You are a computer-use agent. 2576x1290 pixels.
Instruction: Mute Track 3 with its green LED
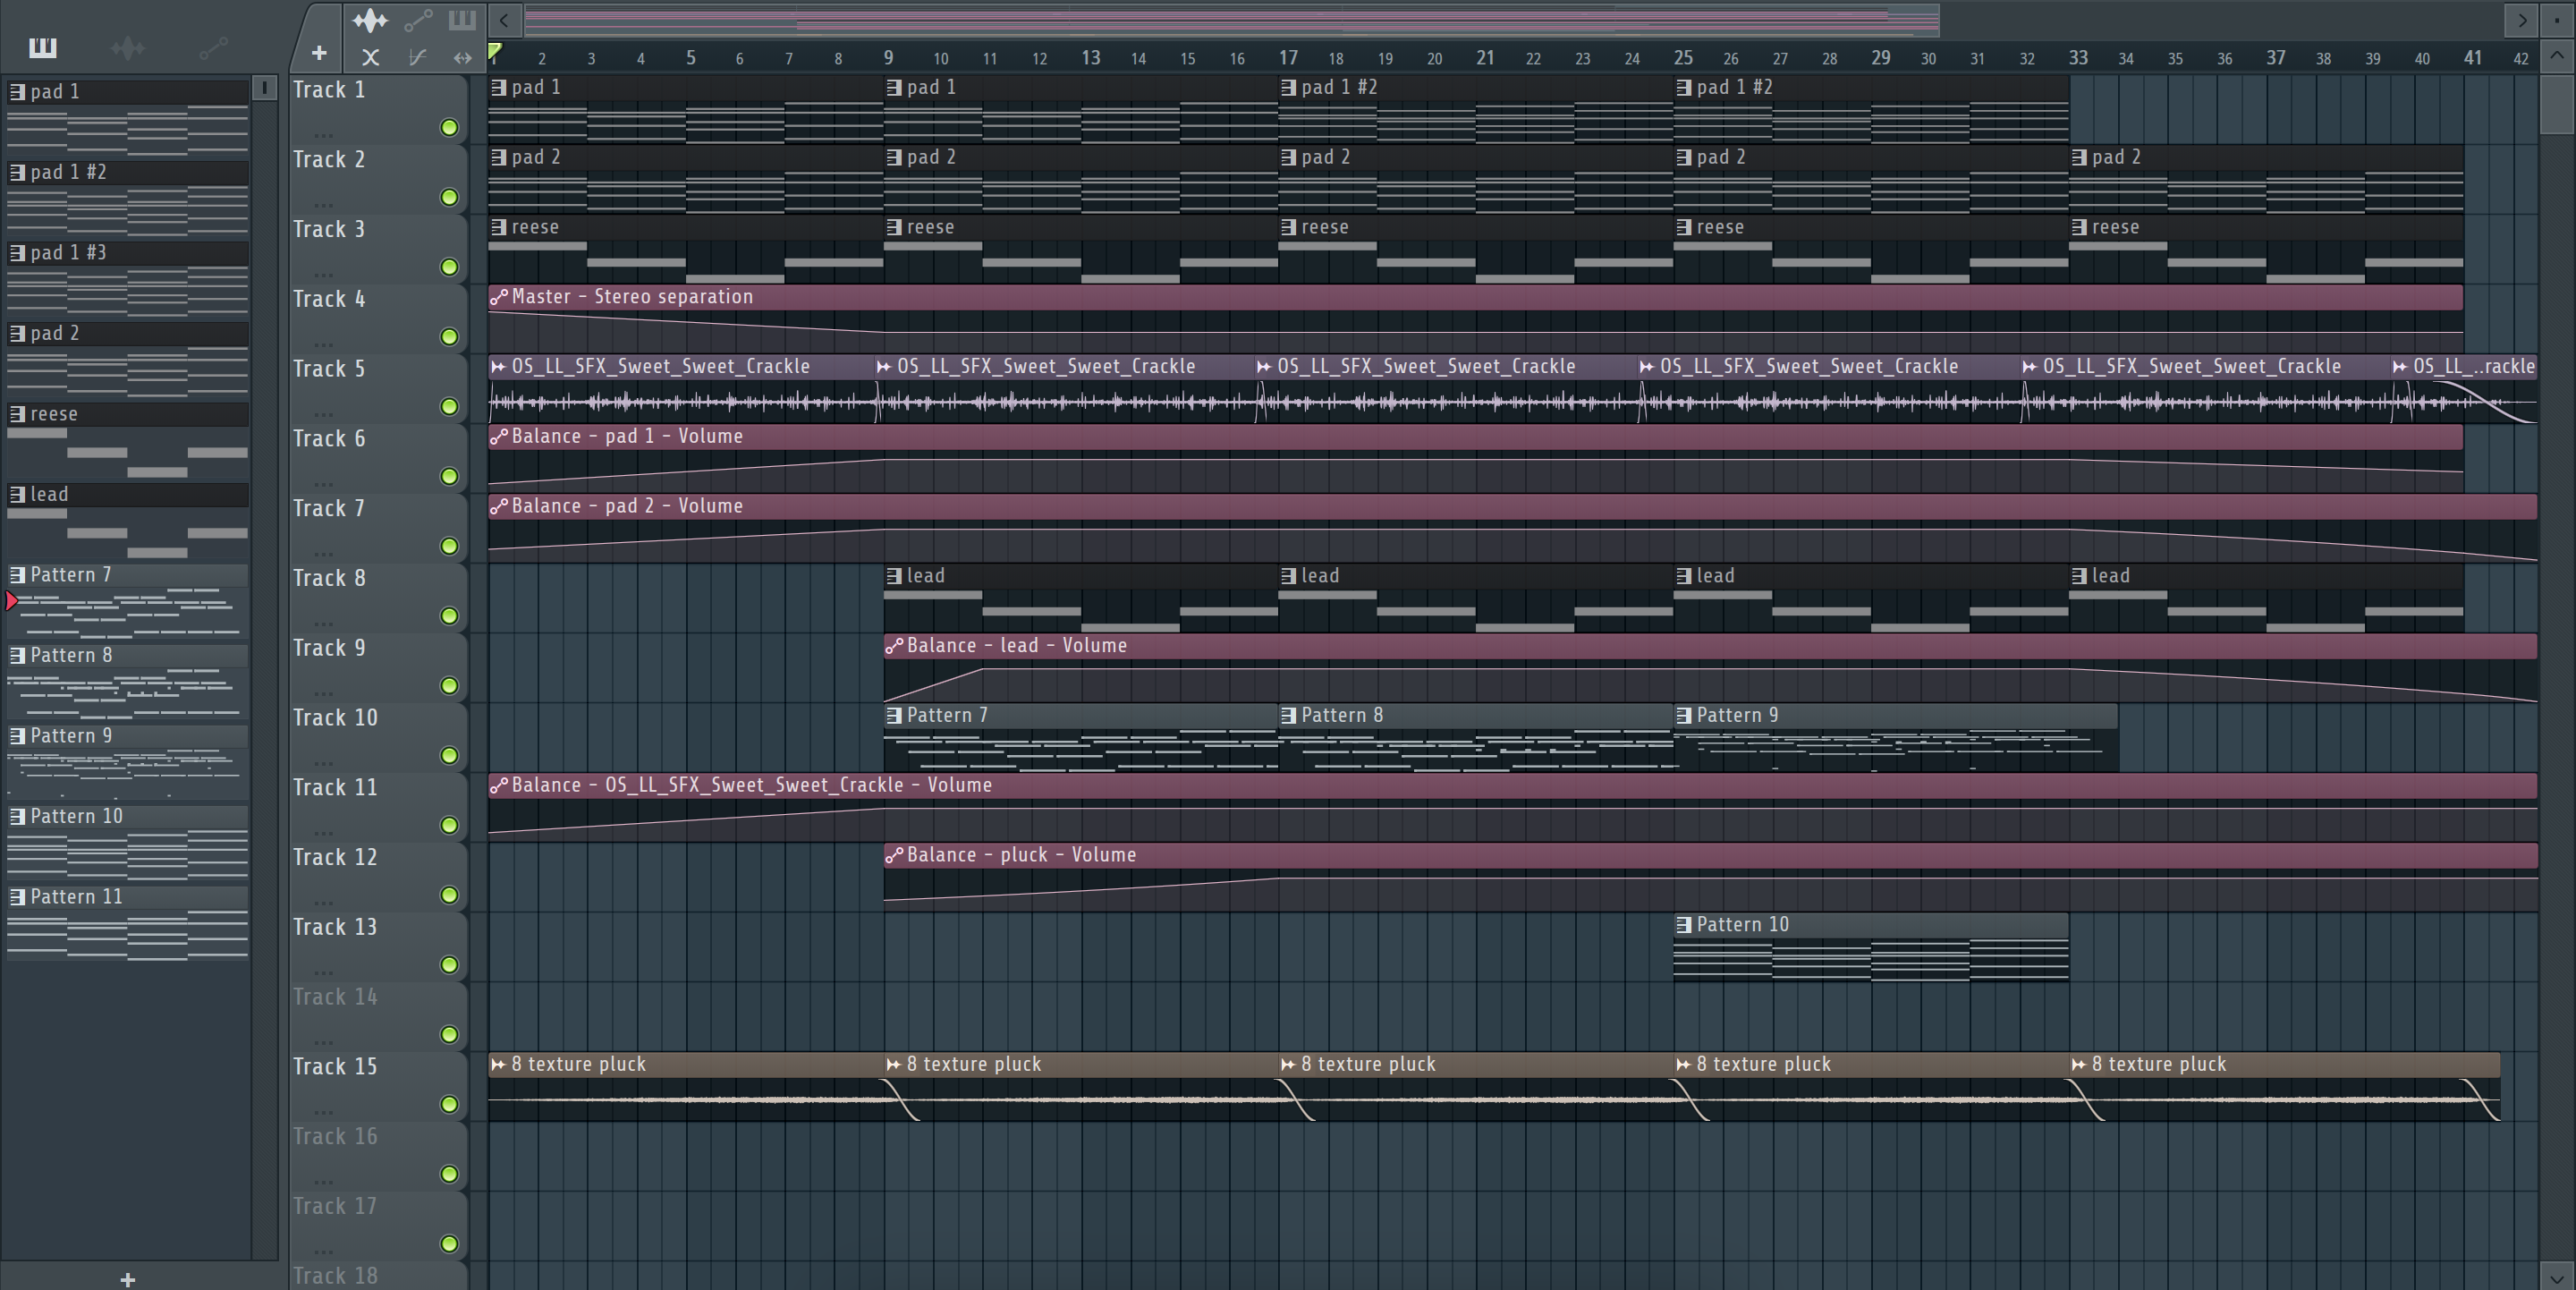pos(449,267)
